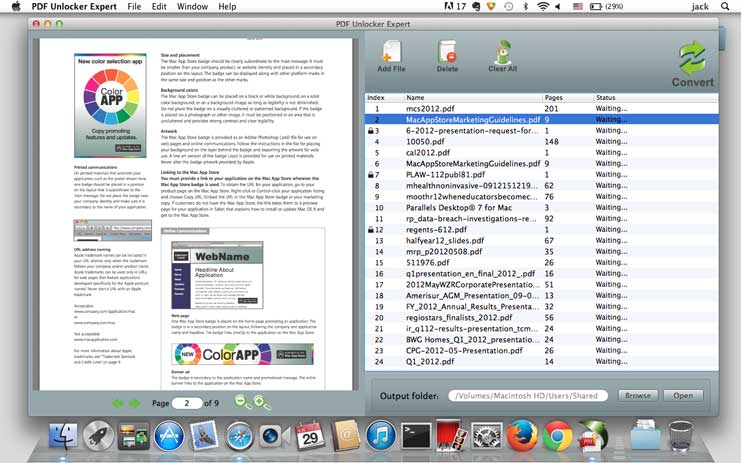Click the lock icon on row 12
Screen dimensions: 741x463
click(370, 230)
